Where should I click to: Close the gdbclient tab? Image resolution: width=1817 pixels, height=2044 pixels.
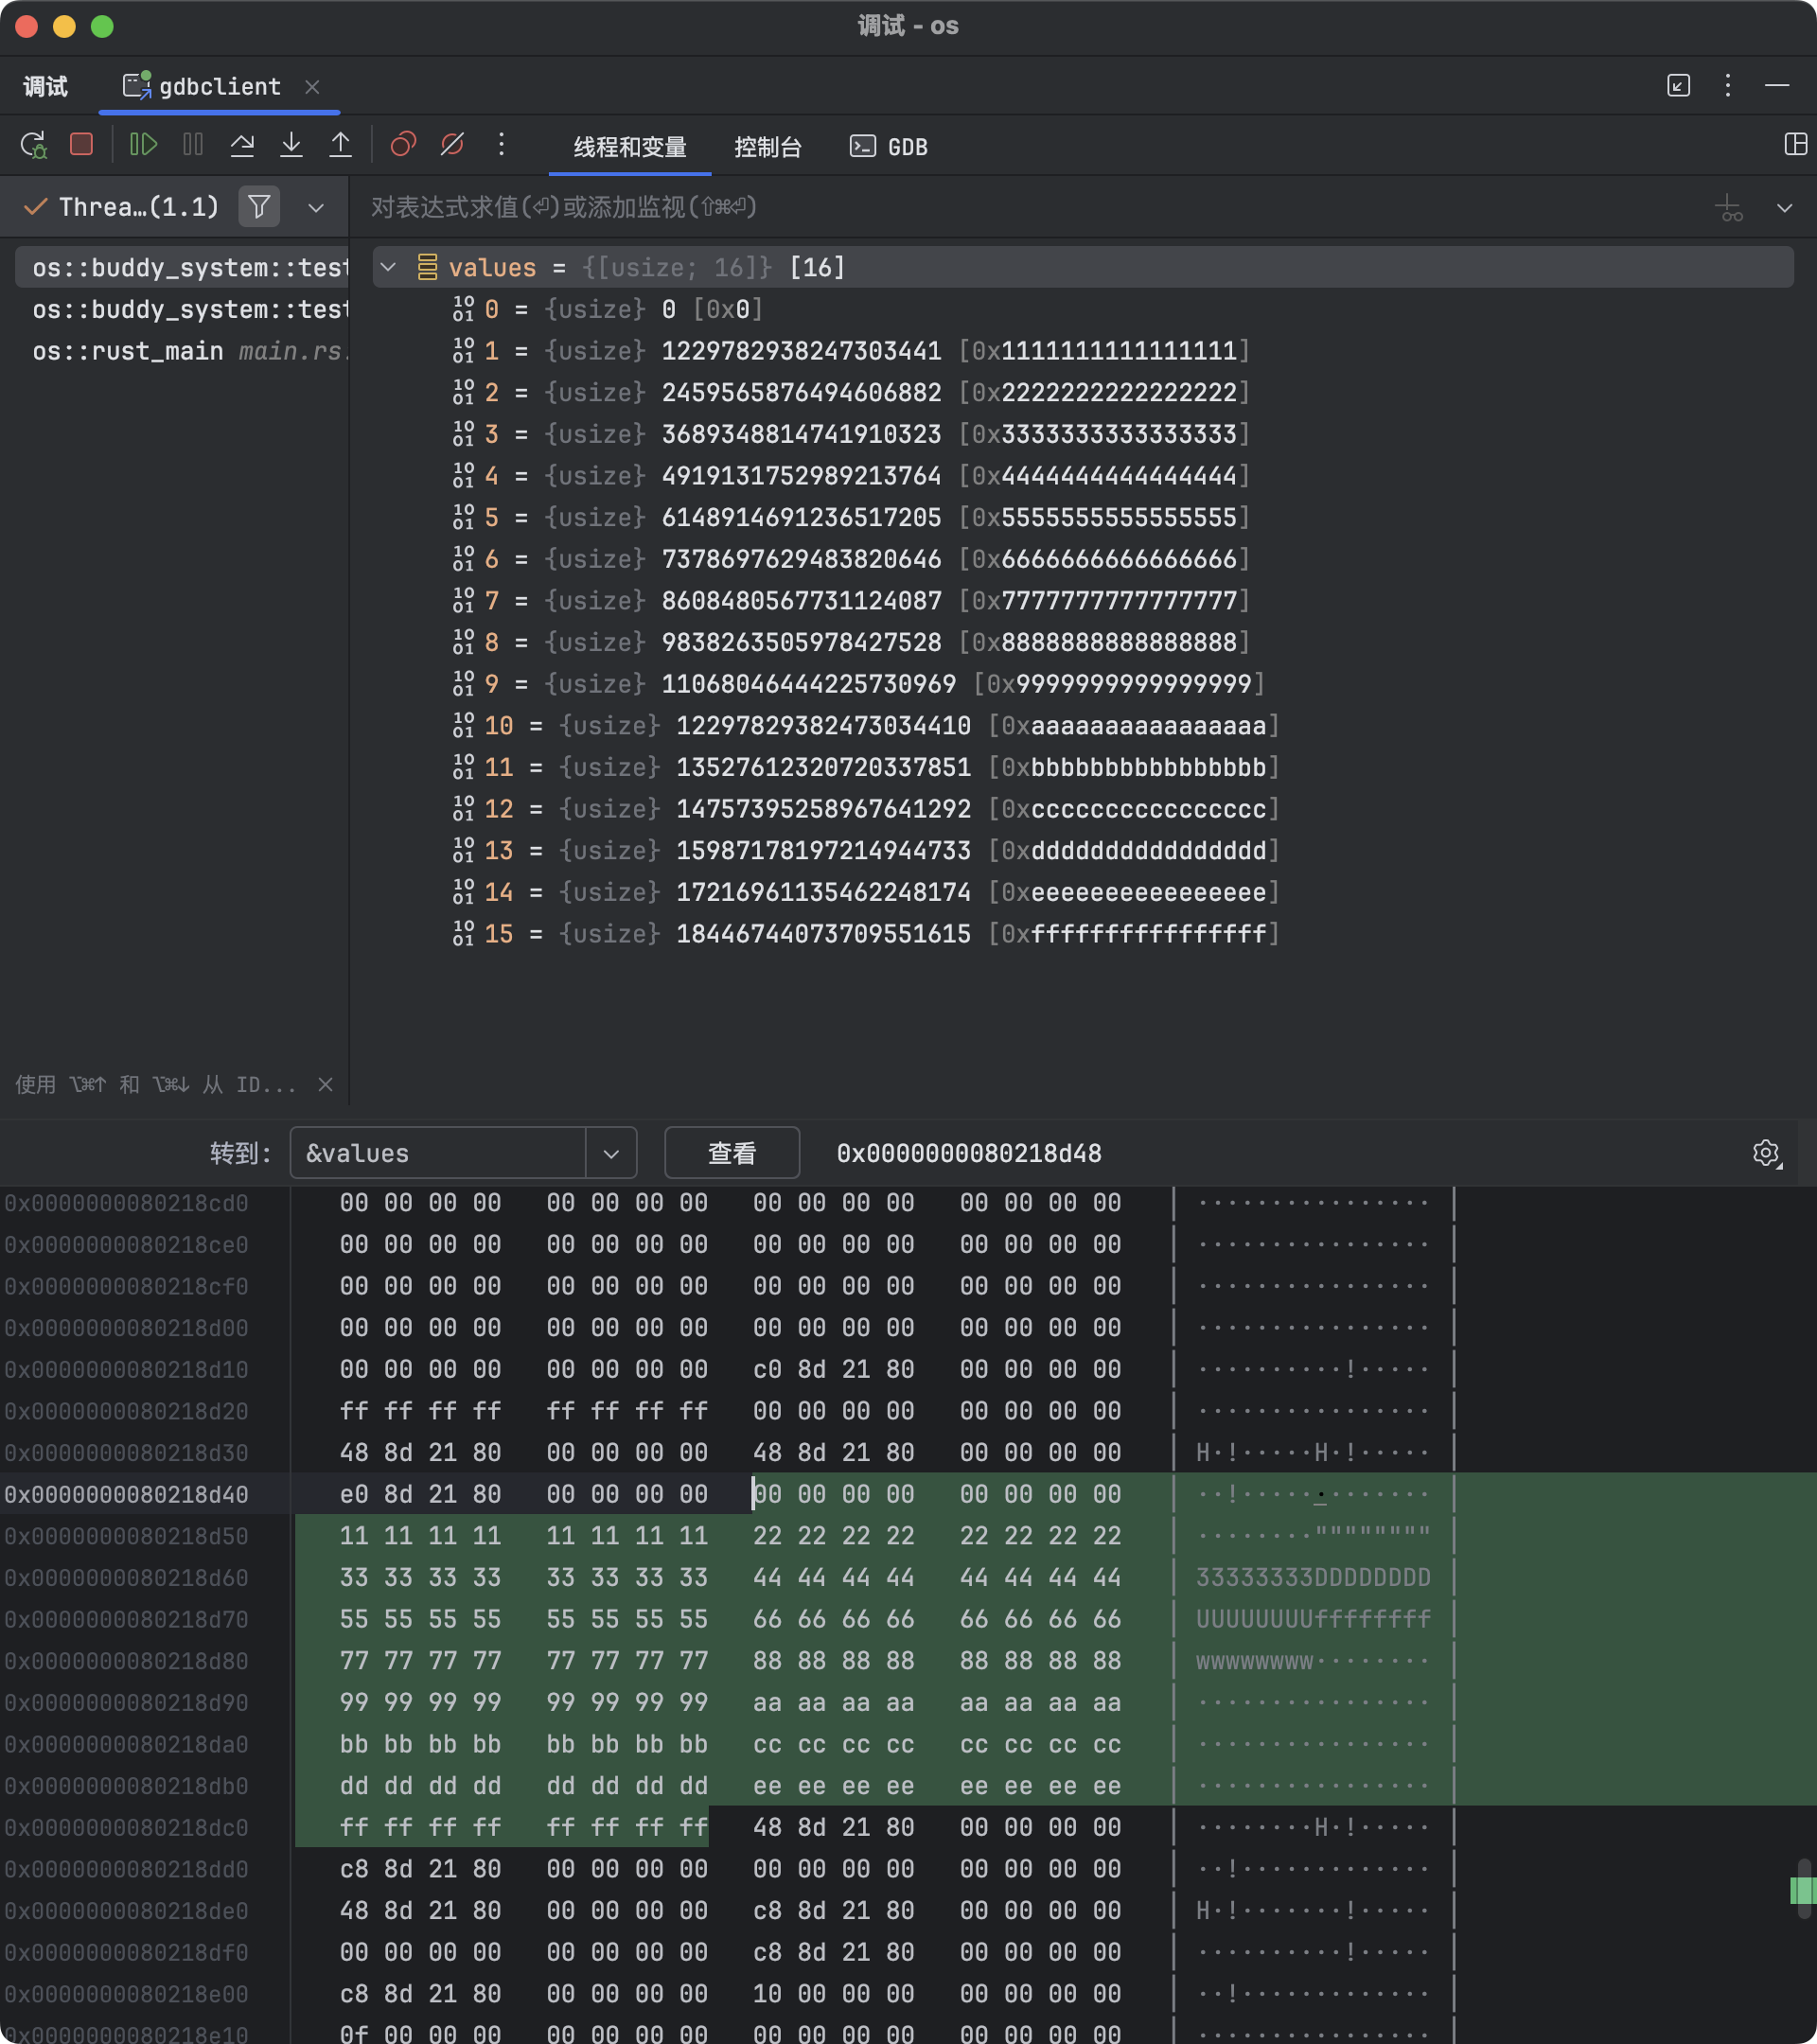pyautogui.click(x=312, y=87)
